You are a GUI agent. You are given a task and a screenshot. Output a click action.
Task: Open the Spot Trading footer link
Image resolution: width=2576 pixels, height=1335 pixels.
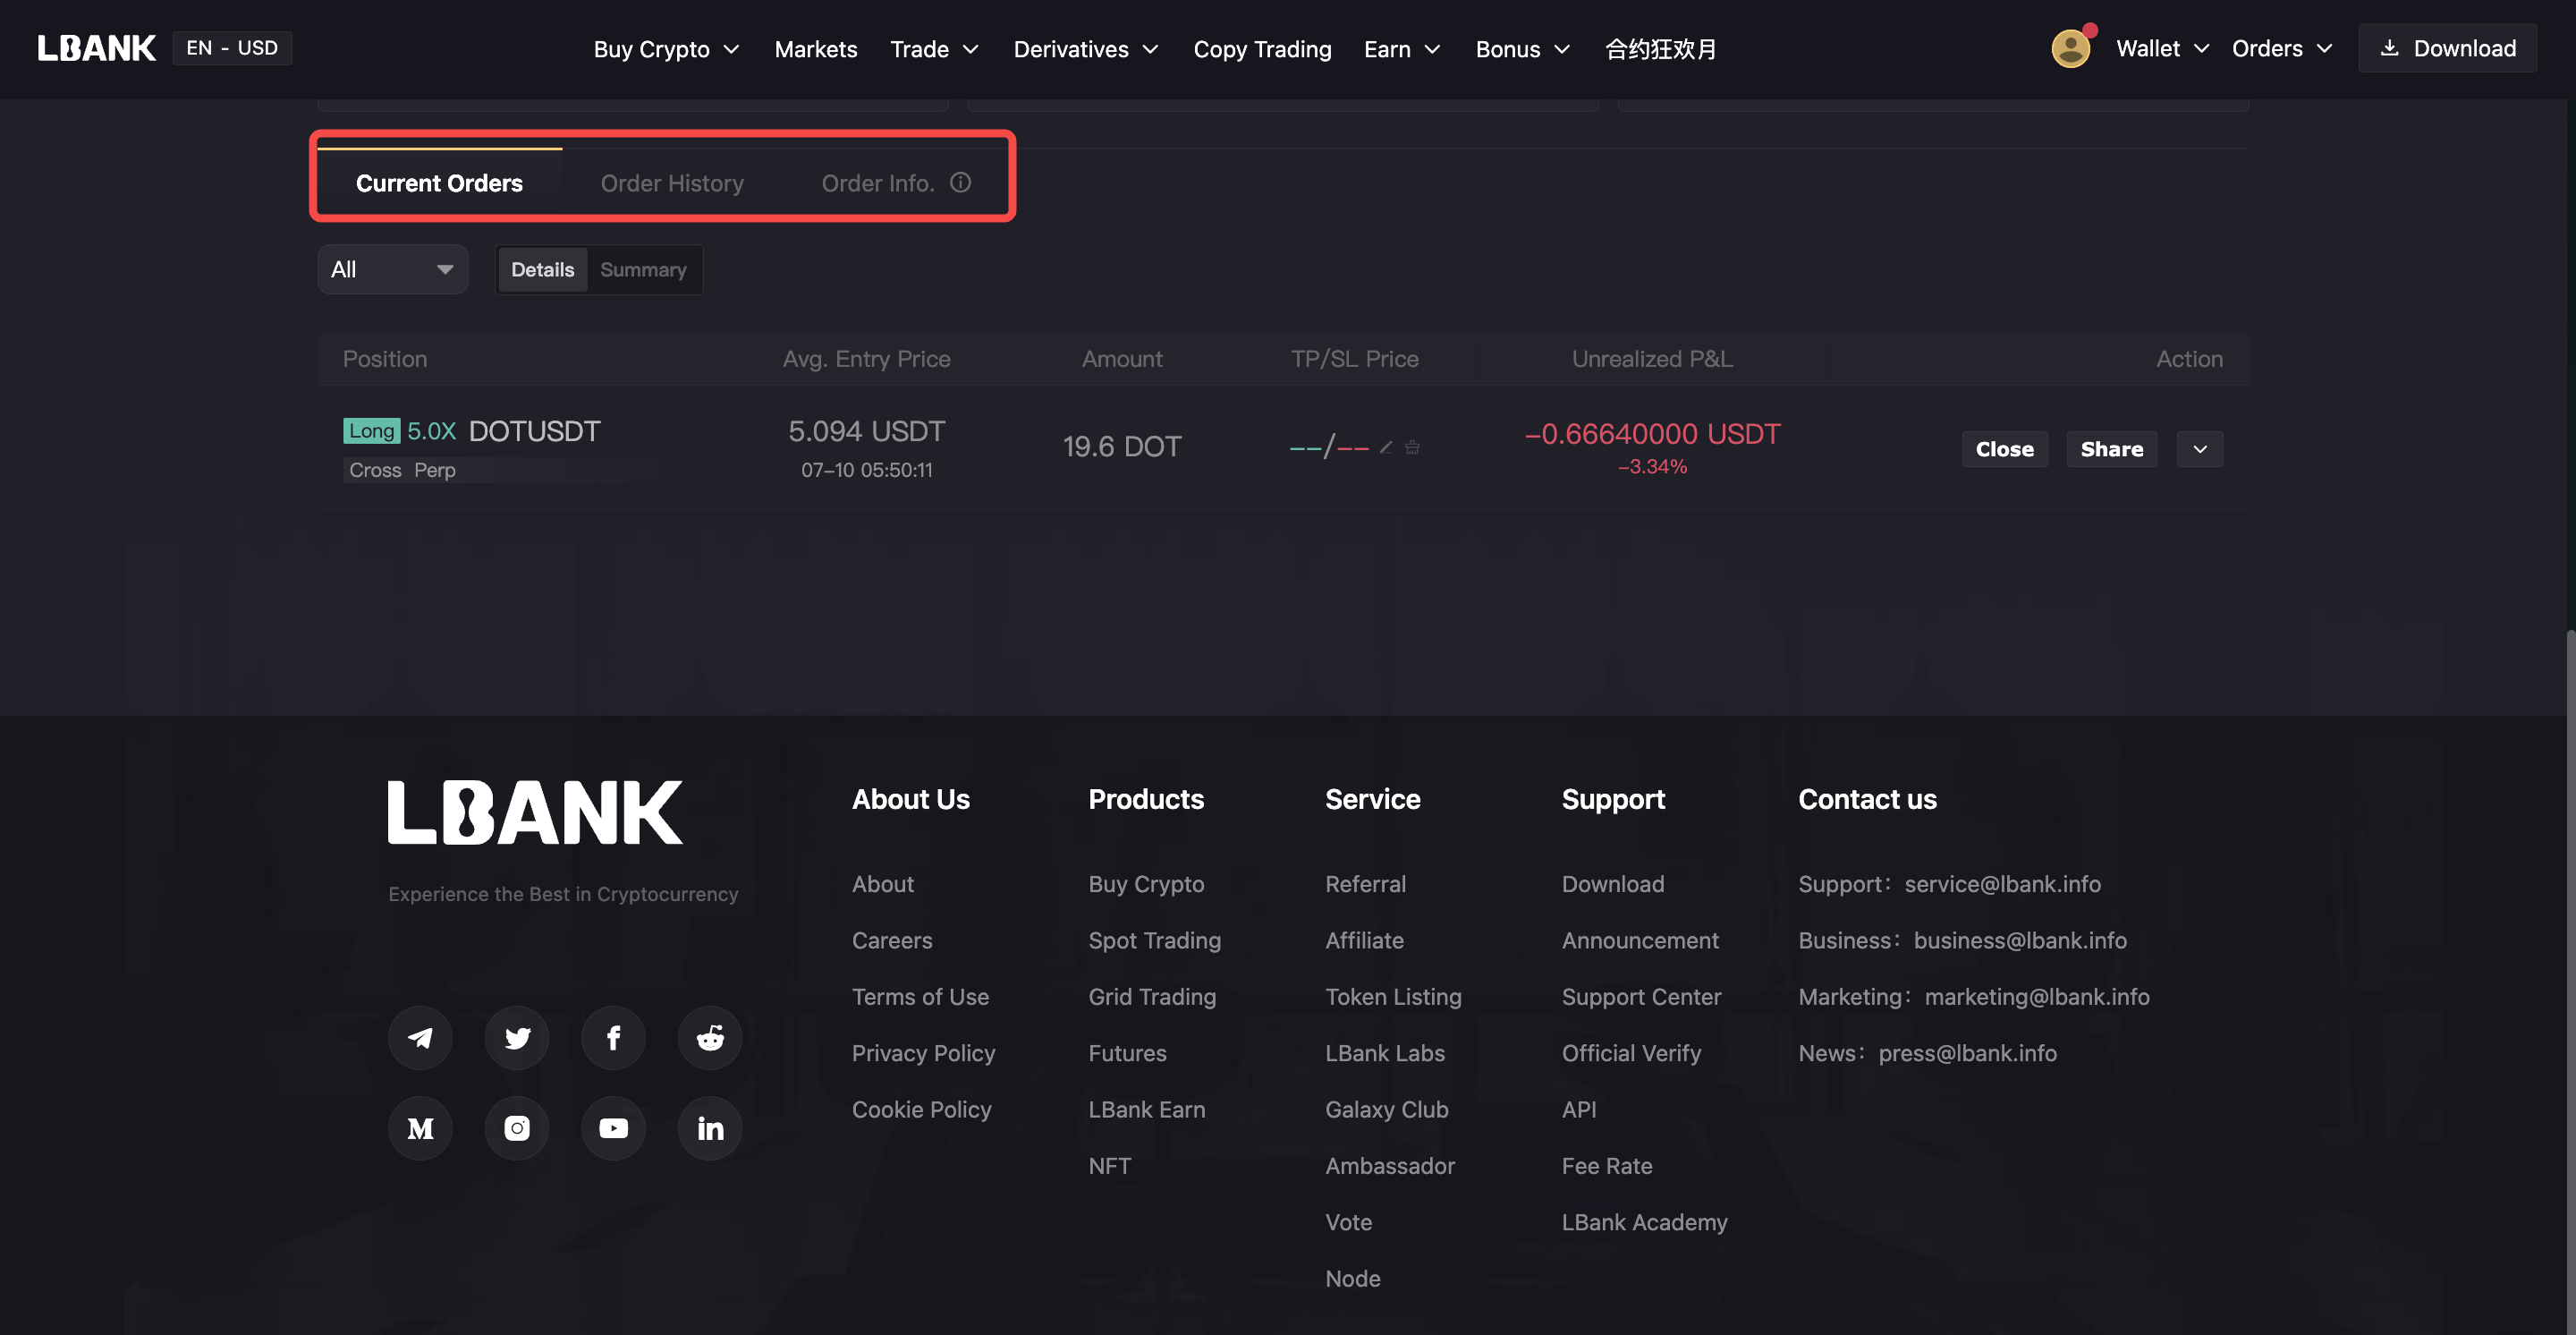1154,940
